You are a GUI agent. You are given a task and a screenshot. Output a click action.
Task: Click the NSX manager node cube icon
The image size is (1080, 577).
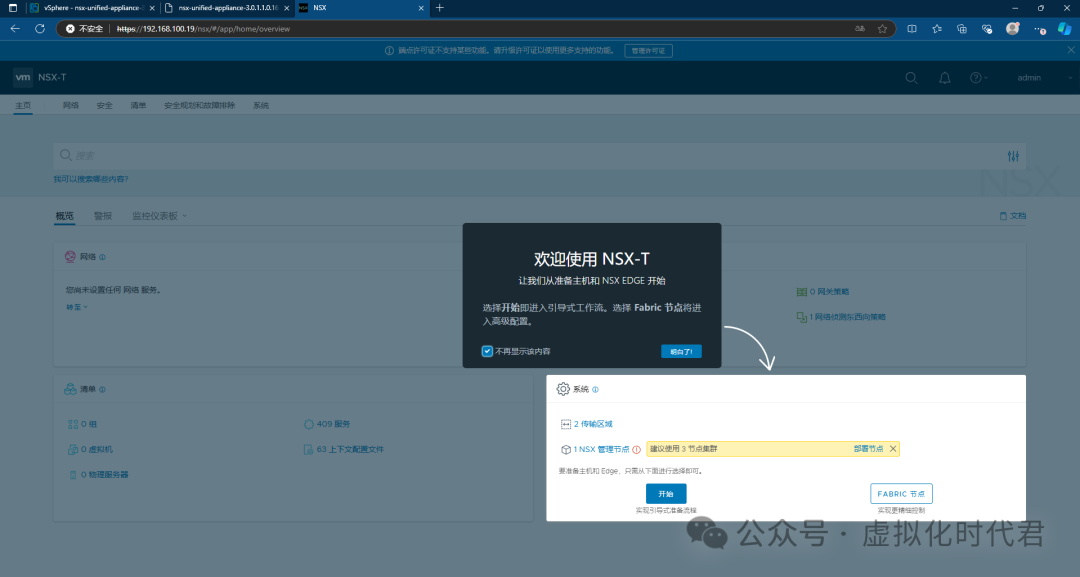565,450
